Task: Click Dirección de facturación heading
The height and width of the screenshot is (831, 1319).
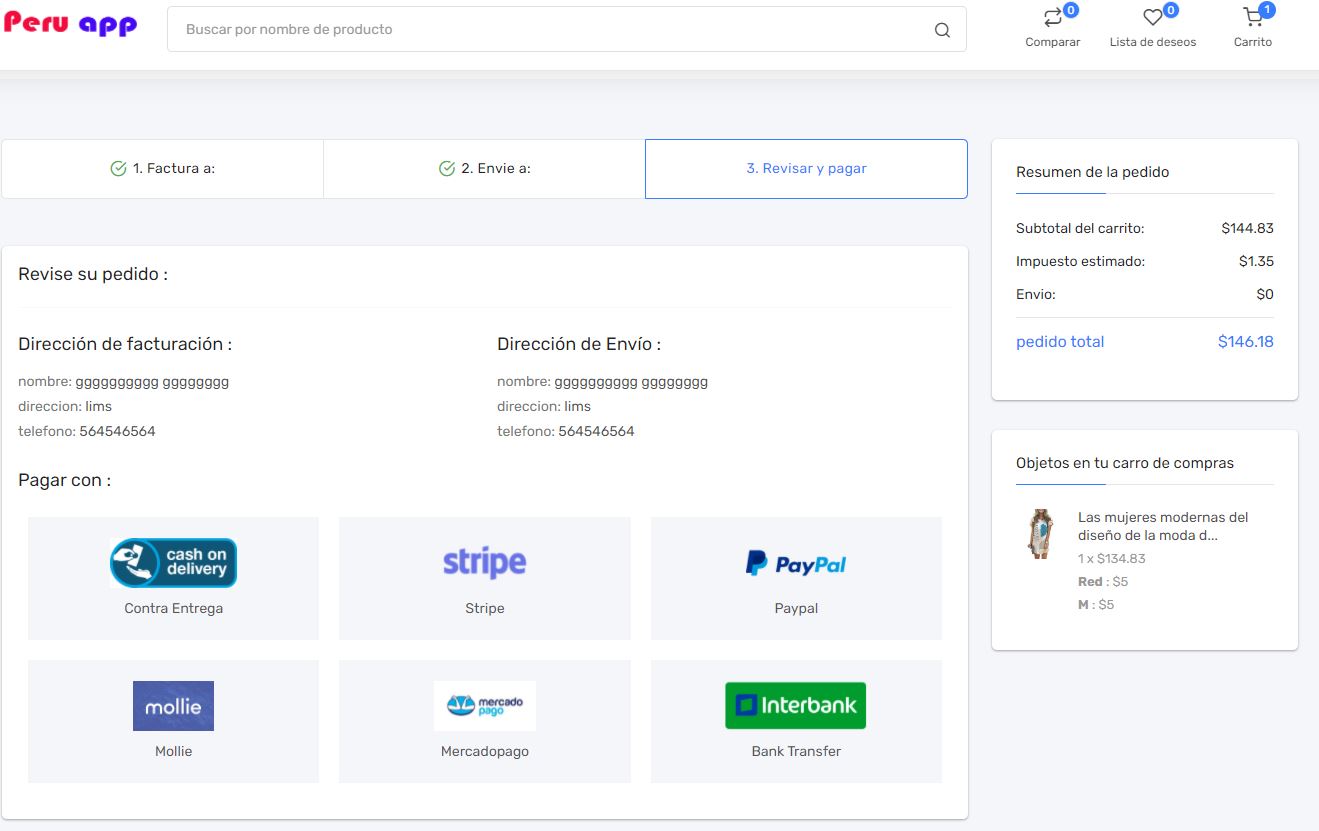Action: 125,344
